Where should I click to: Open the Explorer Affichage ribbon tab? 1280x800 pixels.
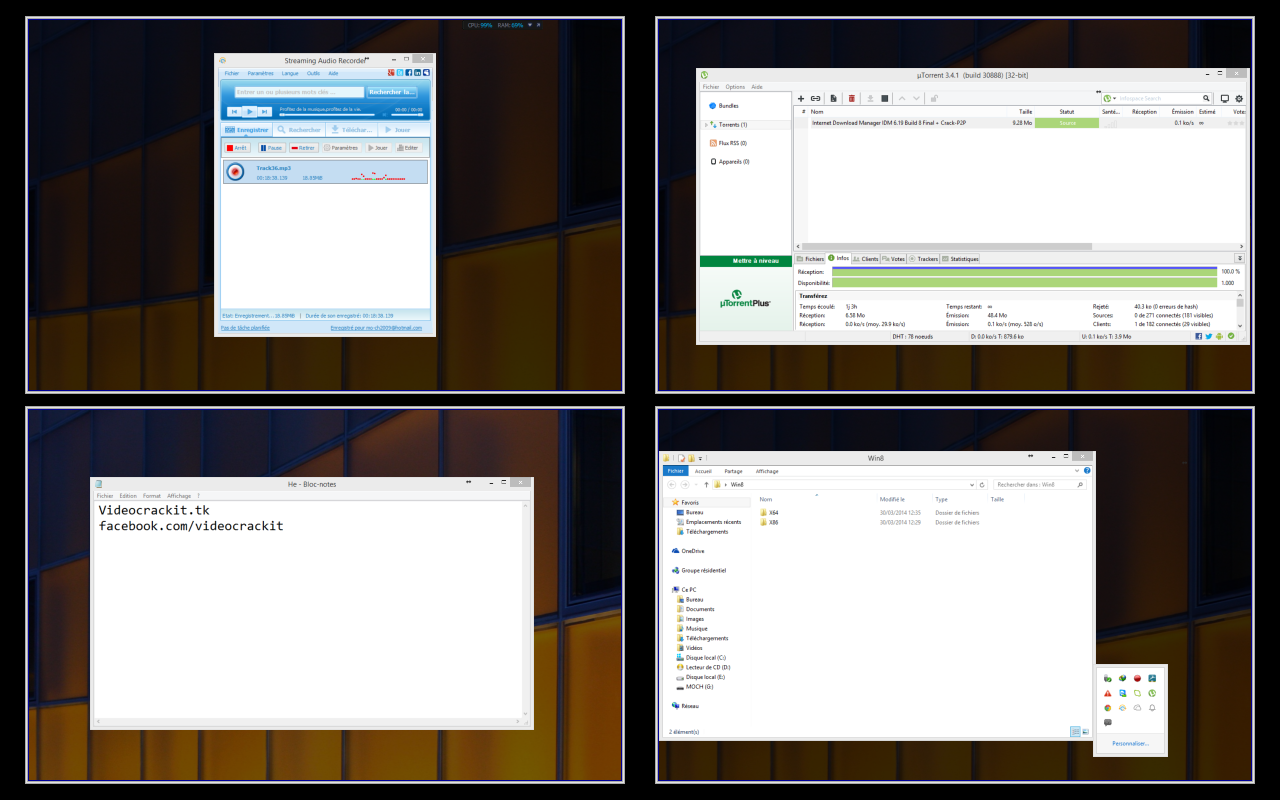click(767, 471)
